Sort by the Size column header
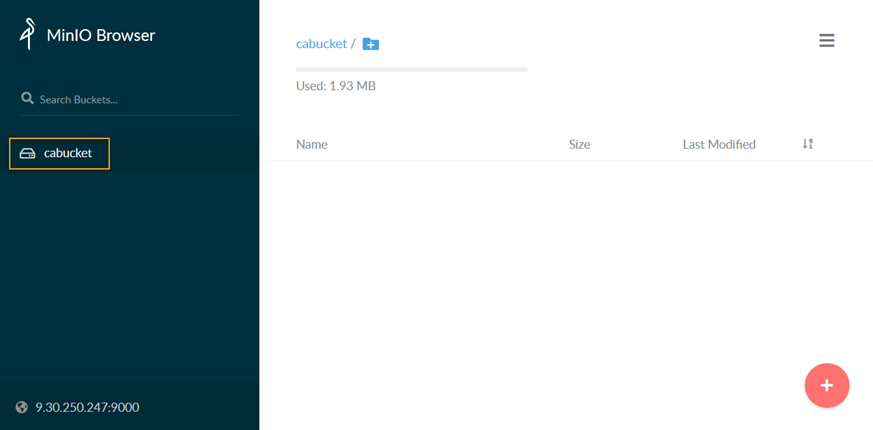 (x=580, y=144)
